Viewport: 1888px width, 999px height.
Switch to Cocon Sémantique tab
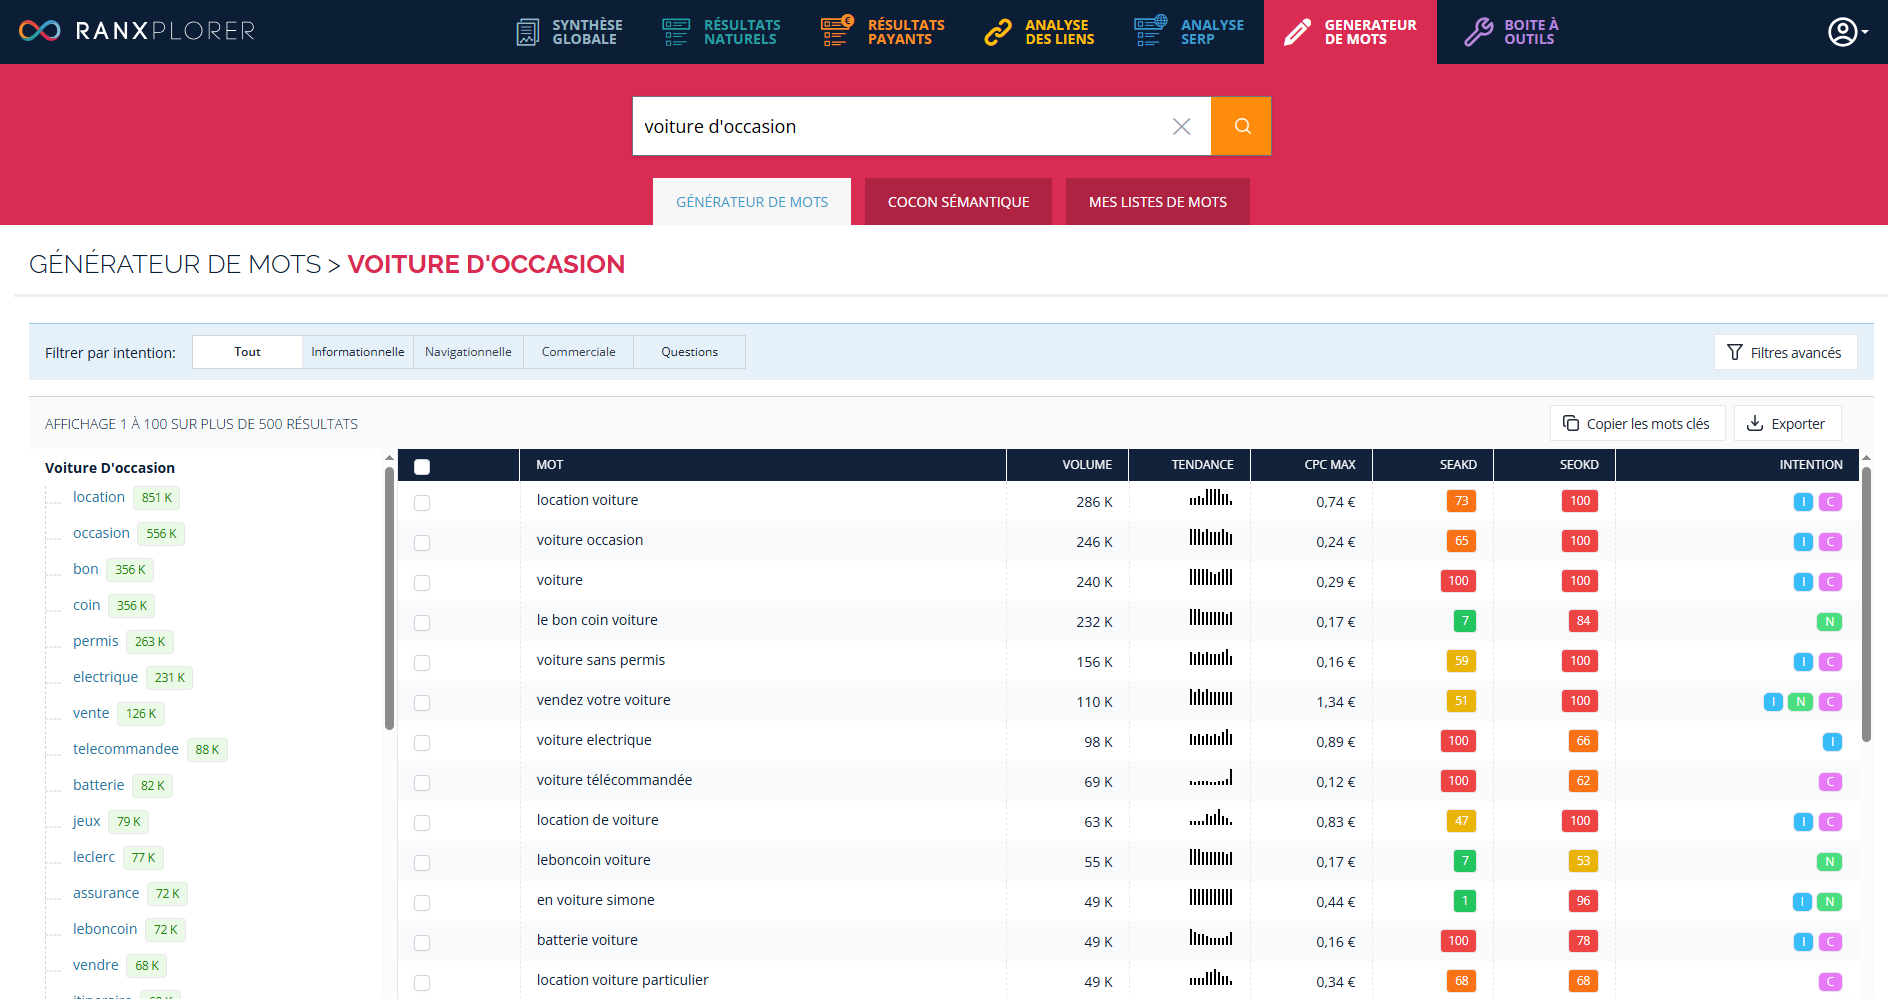958,202
